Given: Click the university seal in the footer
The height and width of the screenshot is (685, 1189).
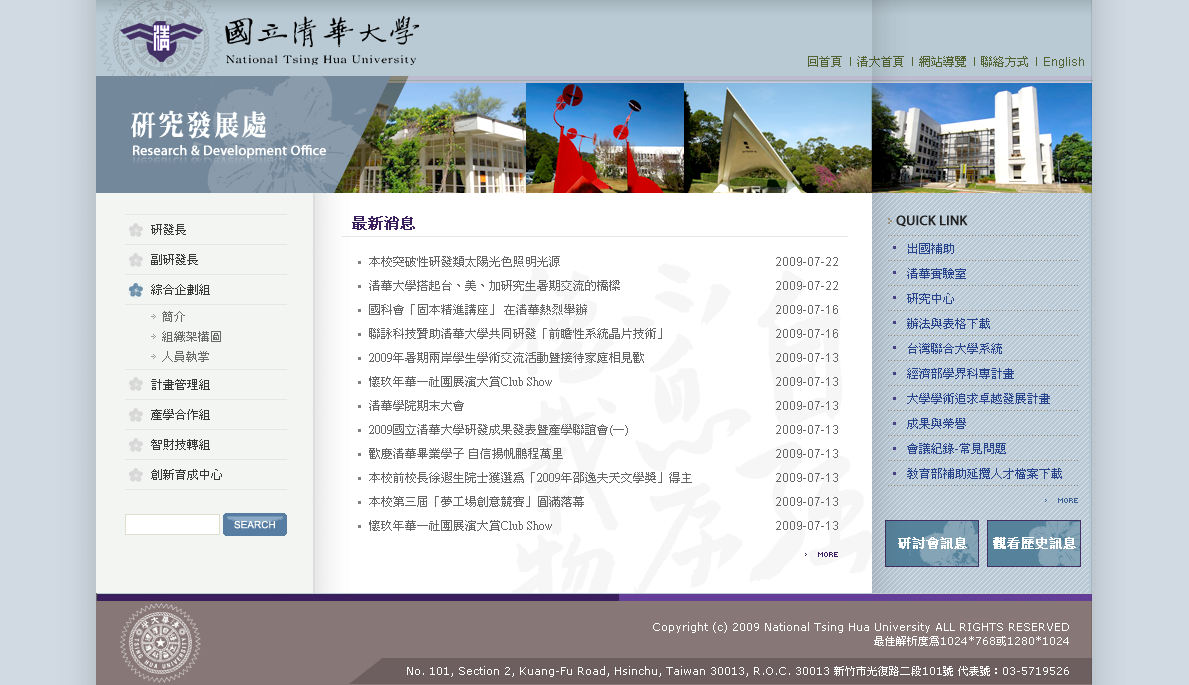Looking at the screenshot, I should click(160, 643).
